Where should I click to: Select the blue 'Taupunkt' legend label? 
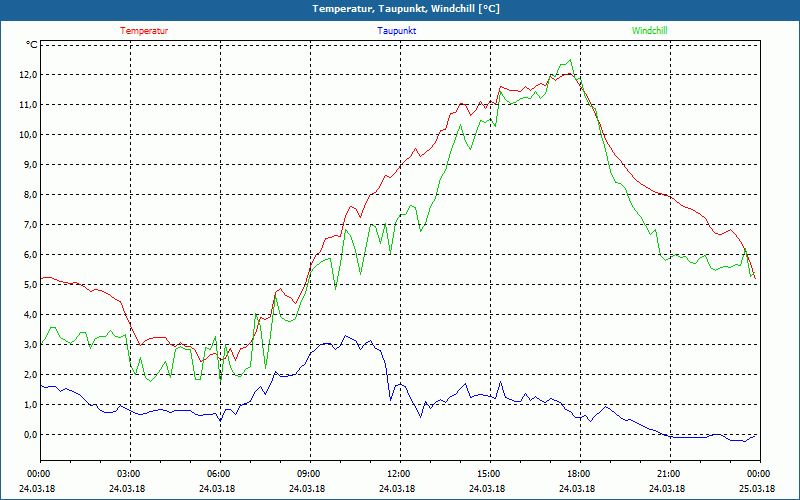[396, 31]
